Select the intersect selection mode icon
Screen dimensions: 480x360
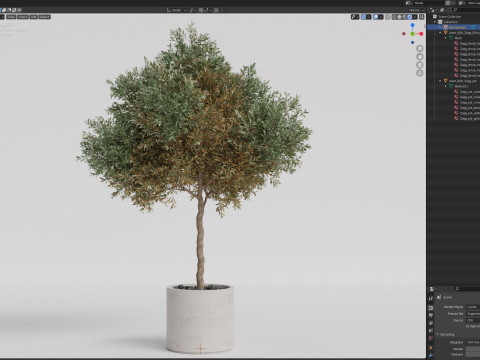pyautogui.click(x=19, y=10)
